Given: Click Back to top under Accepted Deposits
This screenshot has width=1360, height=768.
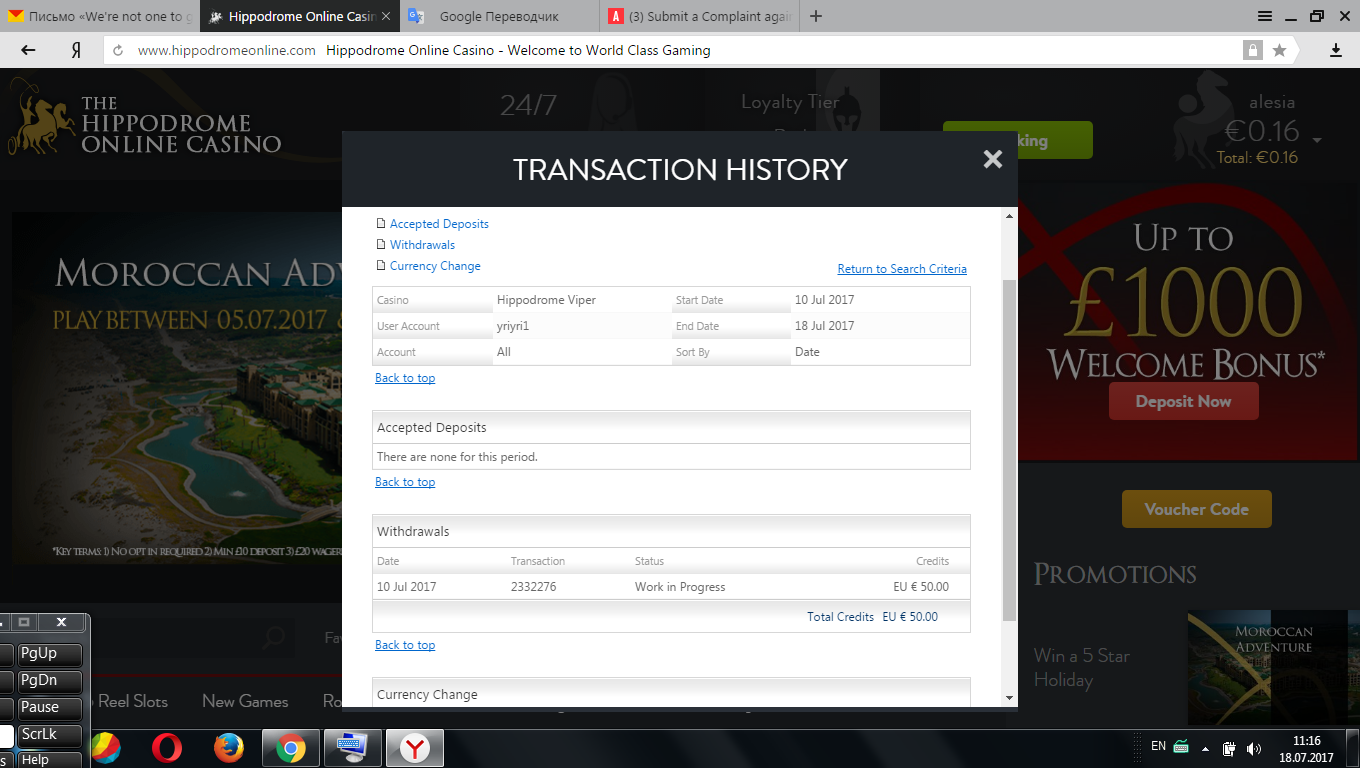Looking at the screenshot, I should point(405,482).
